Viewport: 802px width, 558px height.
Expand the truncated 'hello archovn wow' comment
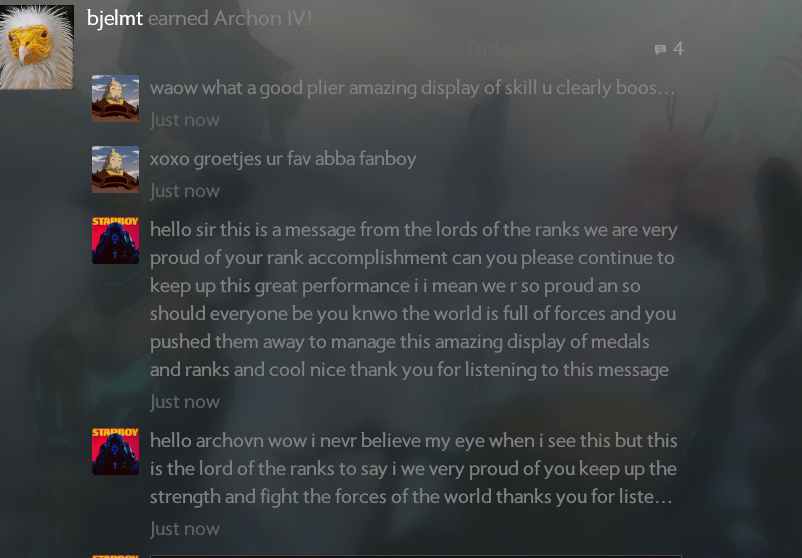[414, 469]
